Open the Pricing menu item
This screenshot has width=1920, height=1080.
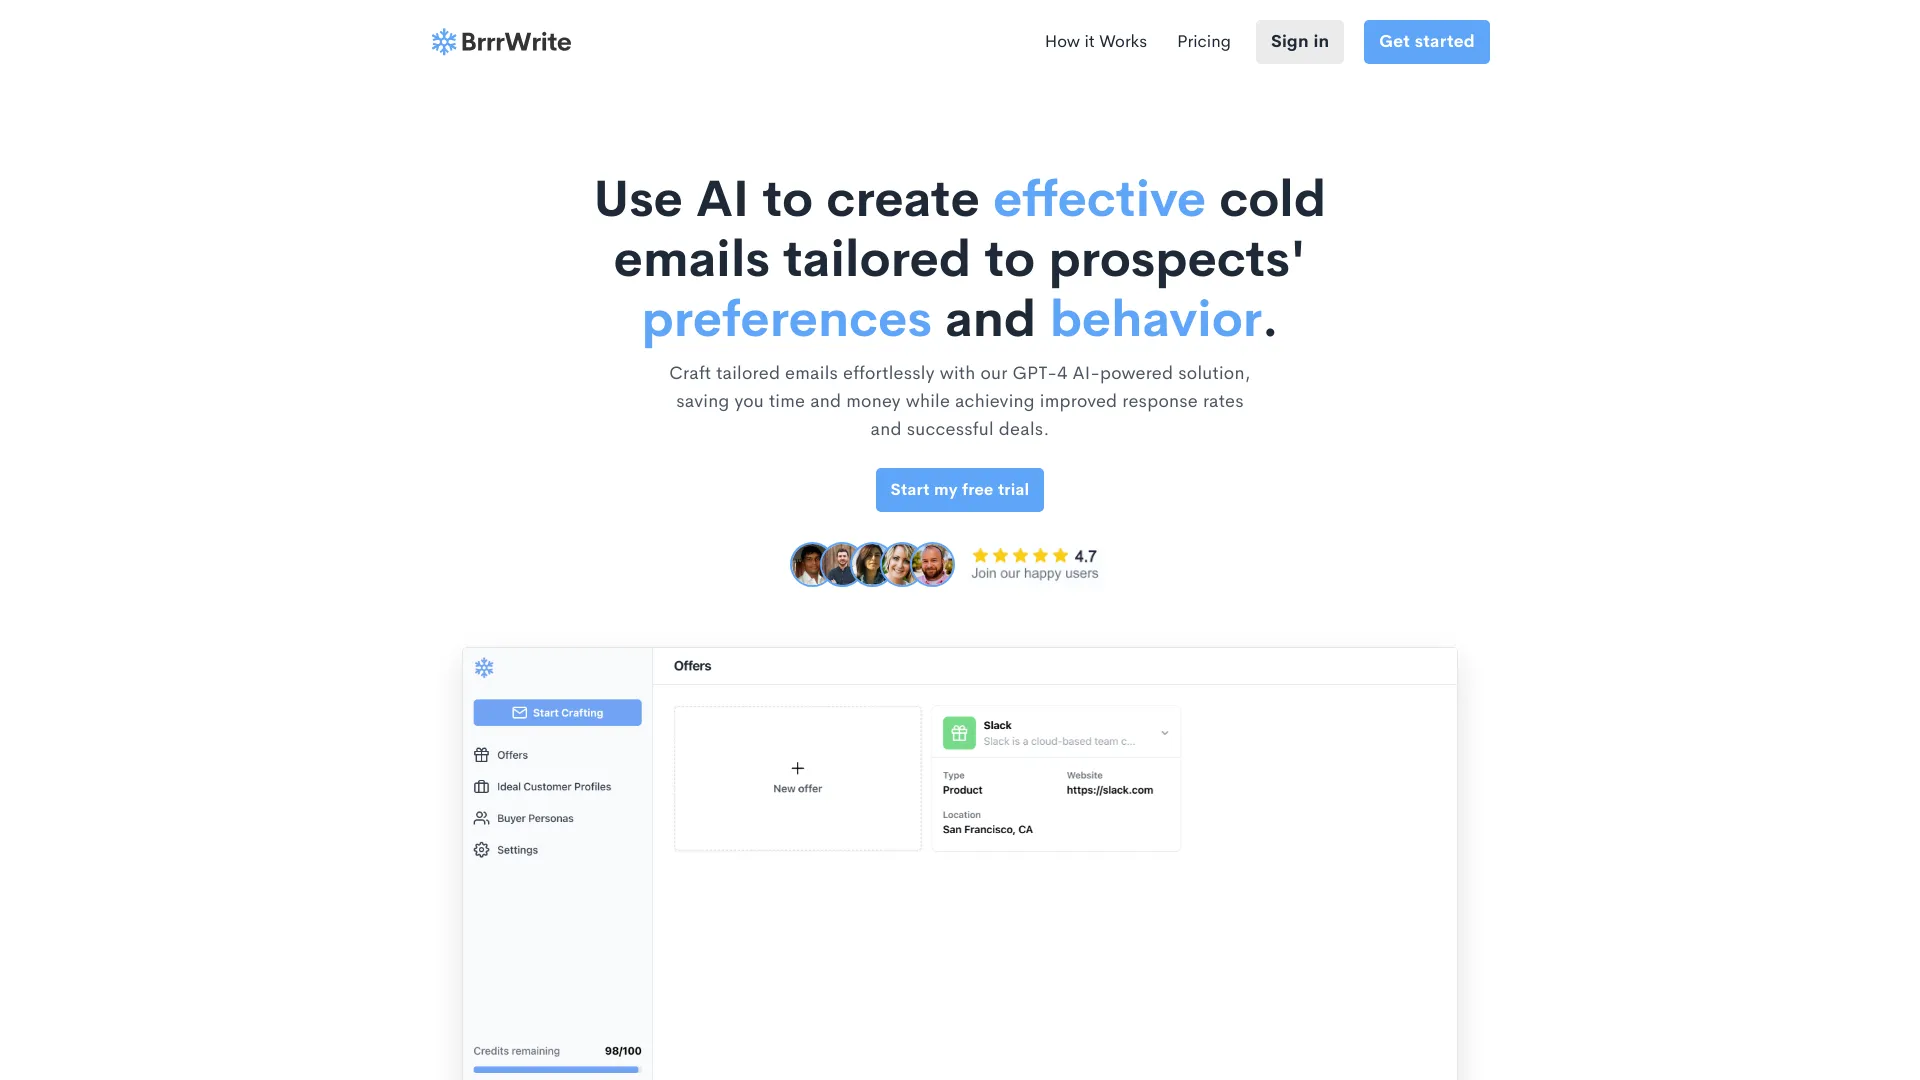(x=1203, y=41)
